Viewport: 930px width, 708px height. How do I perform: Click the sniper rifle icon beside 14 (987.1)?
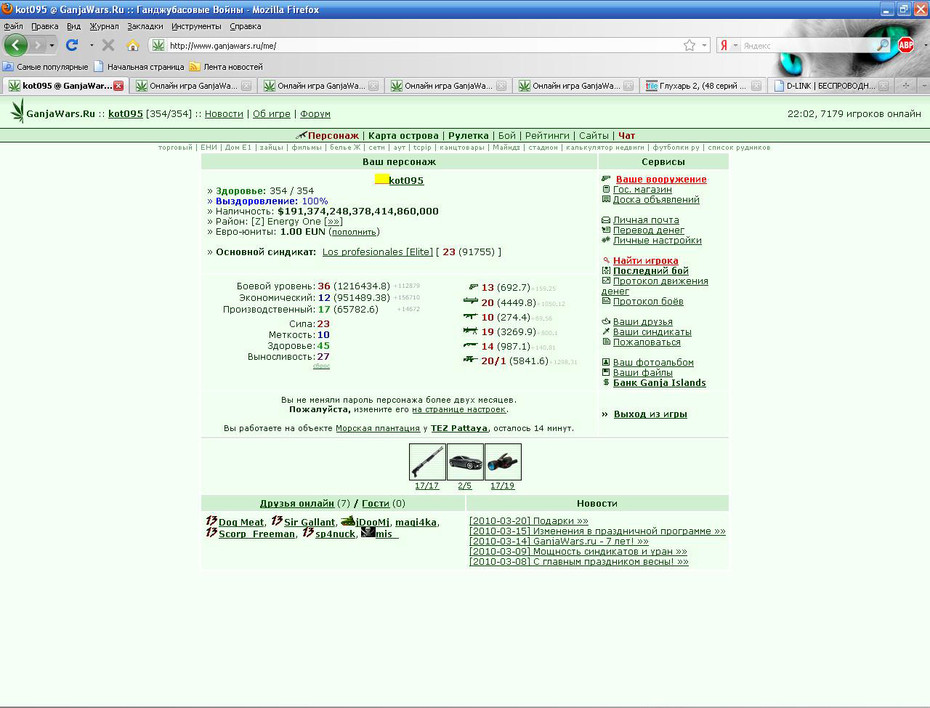pyautogui.click(x=470, y=346)
